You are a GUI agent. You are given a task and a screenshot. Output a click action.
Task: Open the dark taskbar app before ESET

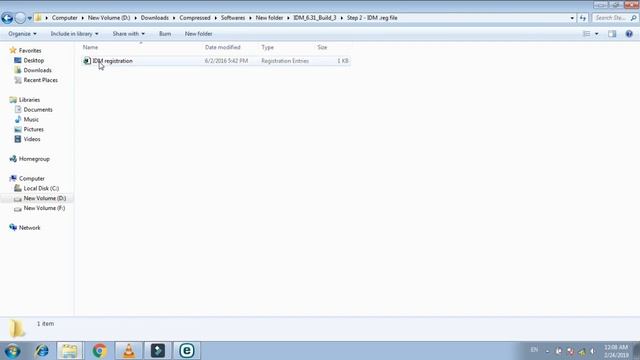pyautogui.click(x=158, y=351)
